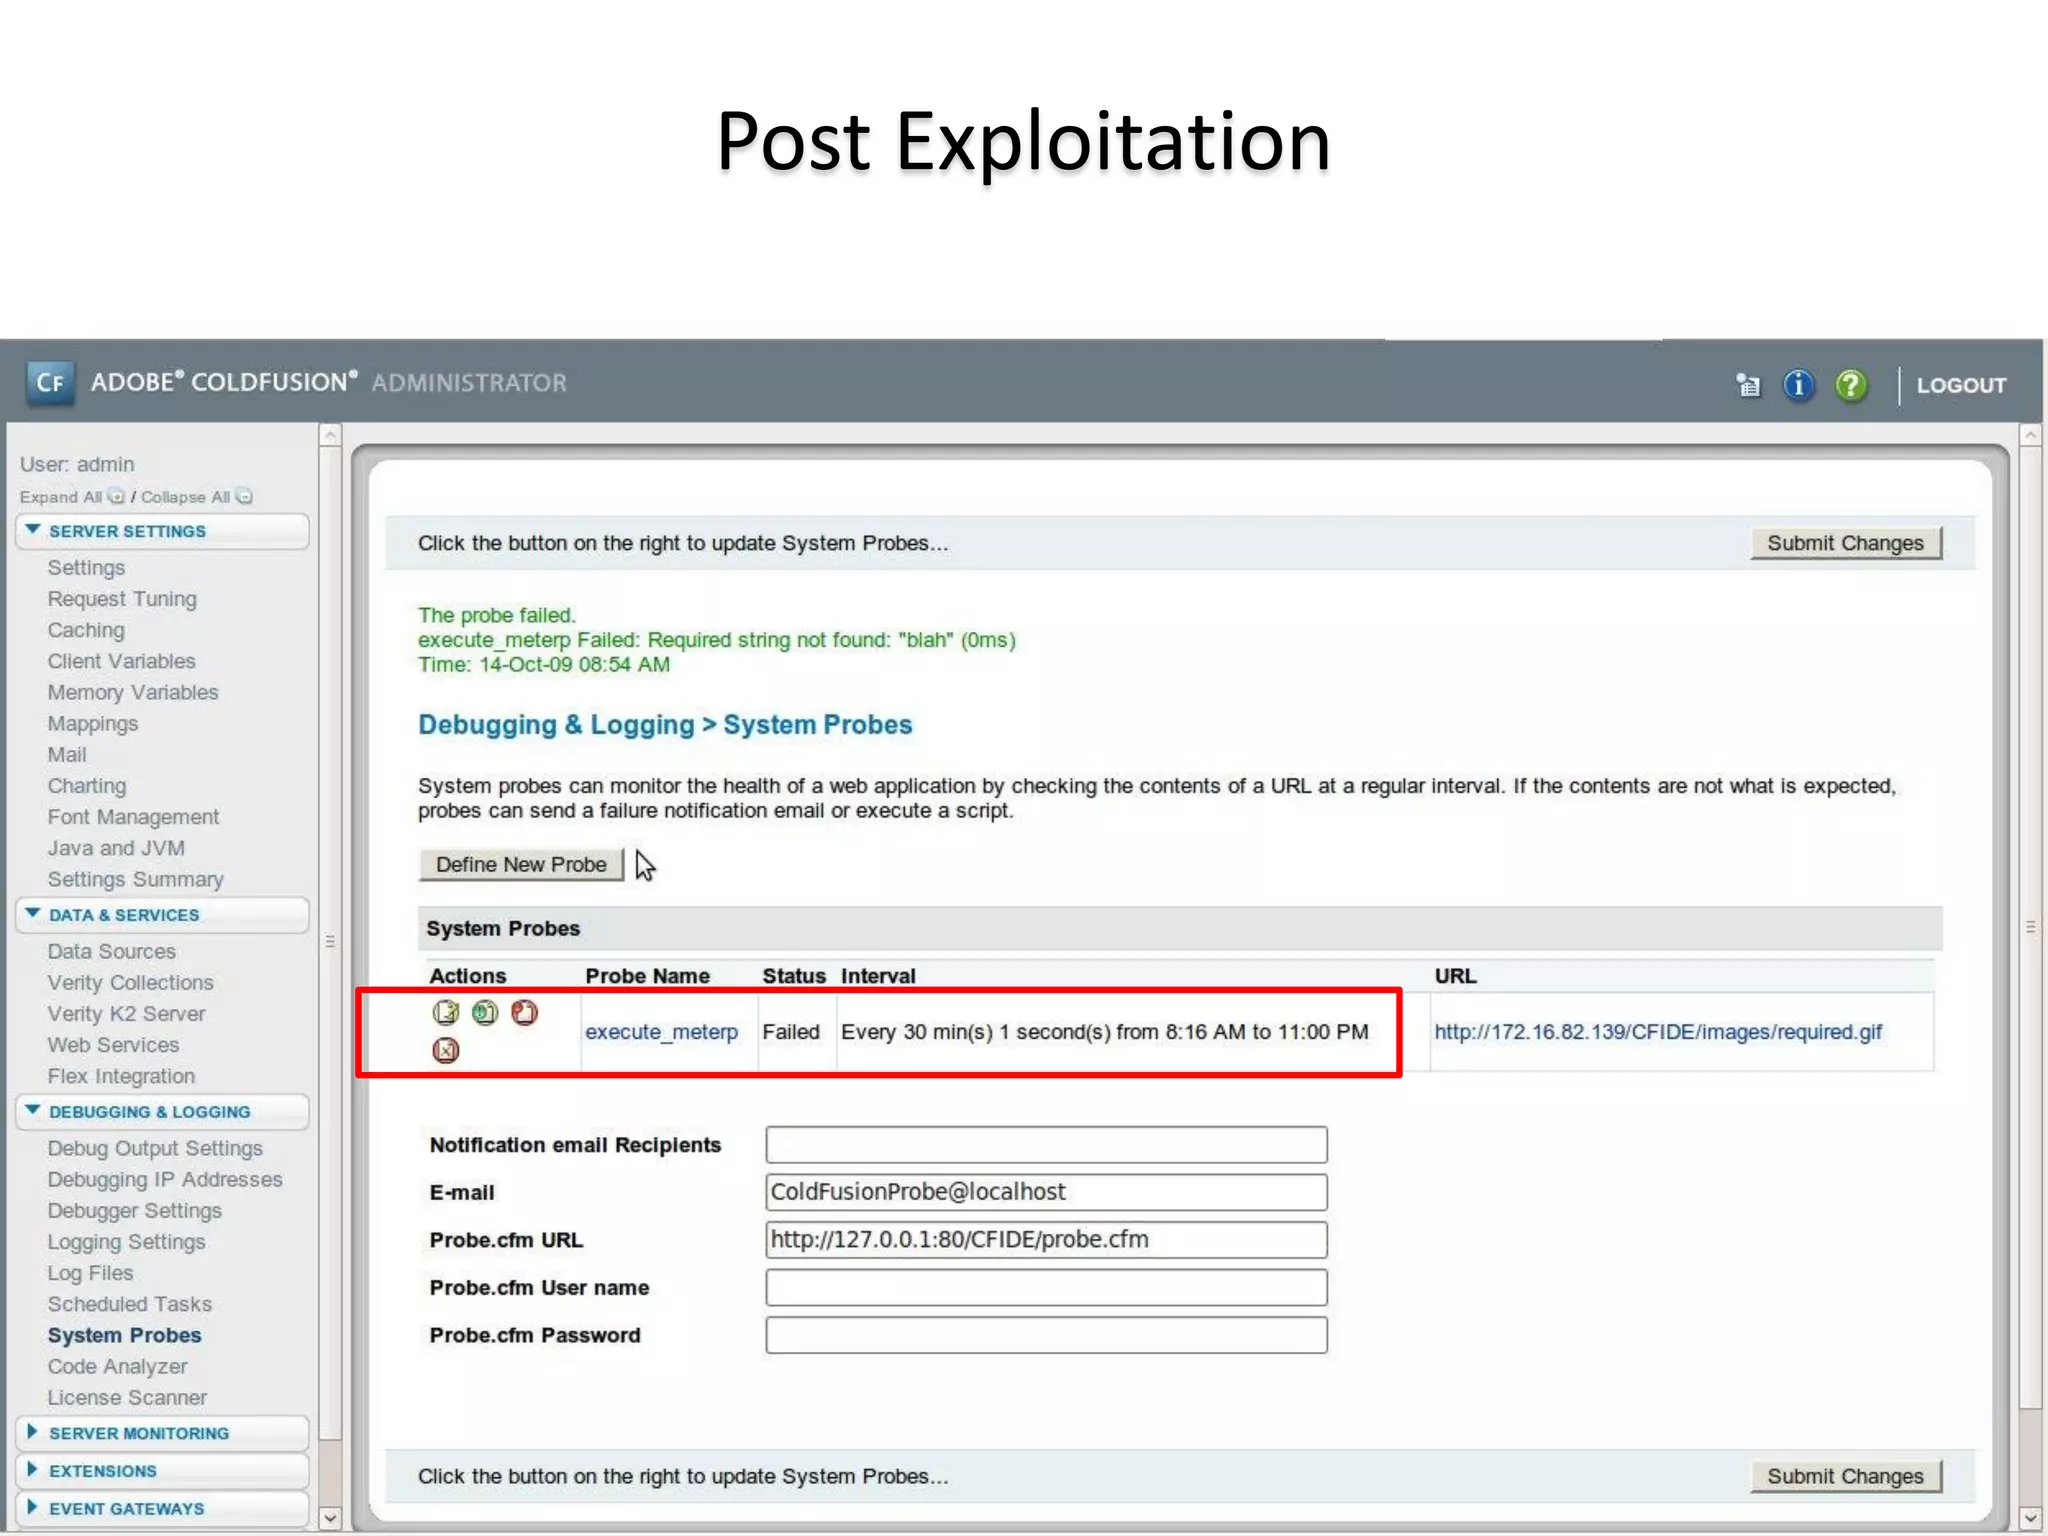The height and width of the screenshot is (1536, 2048).
Task: Open Data Sources page
Action: click(x=111, y=951)
